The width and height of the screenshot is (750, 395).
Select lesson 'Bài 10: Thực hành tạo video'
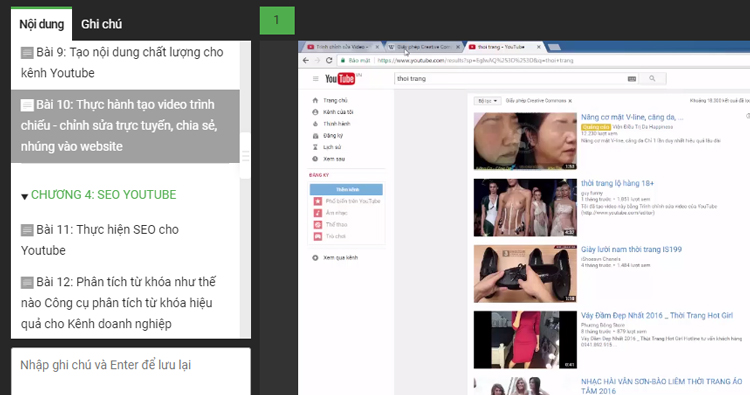click(125, 126)
